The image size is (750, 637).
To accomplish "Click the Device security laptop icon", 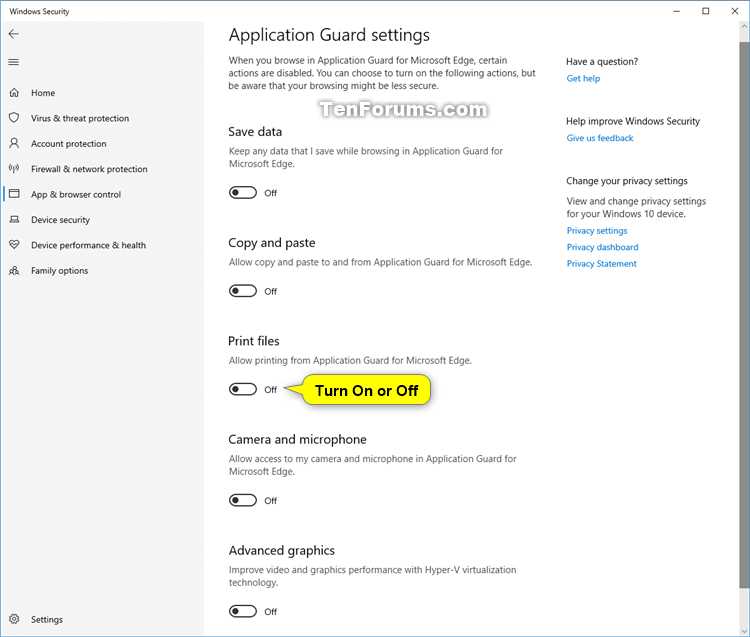I will pos(14,219).
